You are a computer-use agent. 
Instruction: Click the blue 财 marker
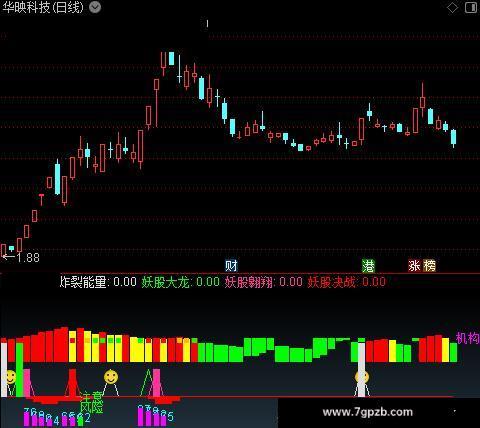pos(231,266)
